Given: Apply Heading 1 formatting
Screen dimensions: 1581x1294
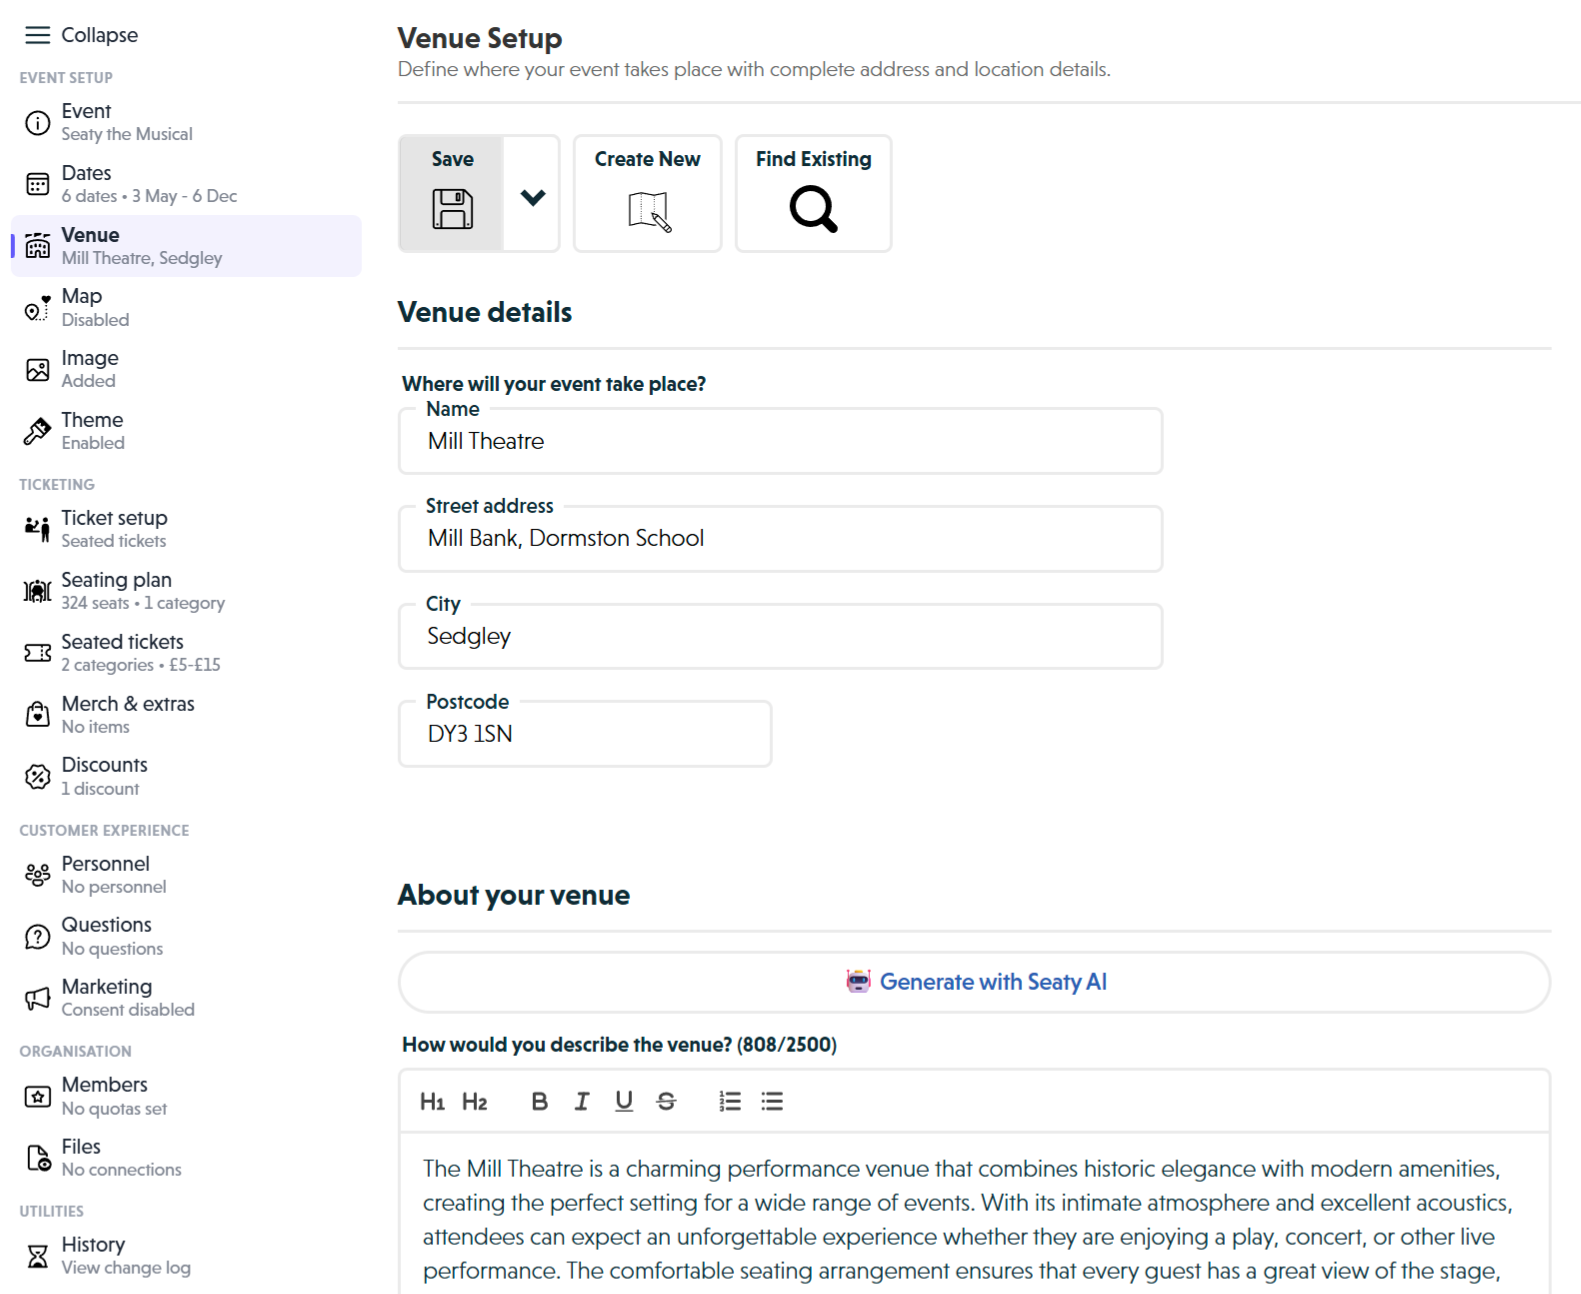Looking at the screenshot, I should [x=432, y=1101].
